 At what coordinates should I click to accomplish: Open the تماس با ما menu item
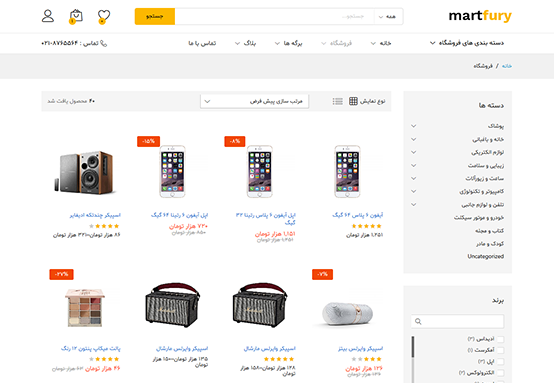[202, 43]
